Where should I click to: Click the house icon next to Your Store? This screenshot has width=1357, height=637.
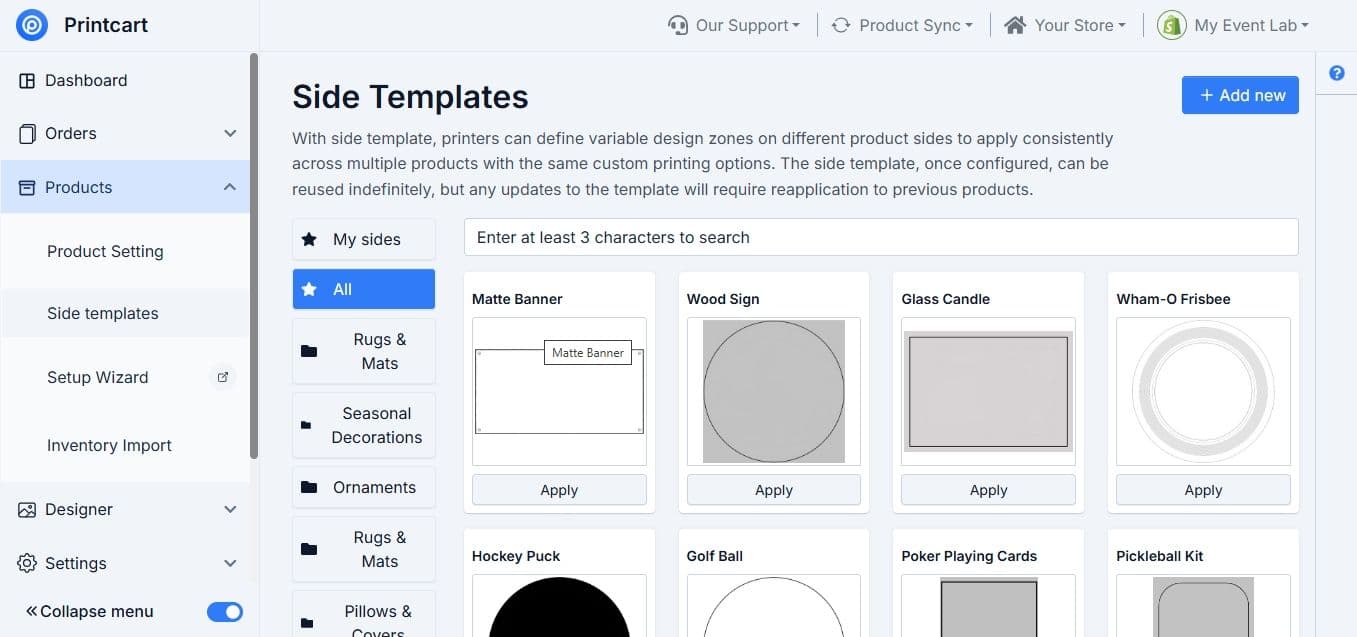[1015, 25]
